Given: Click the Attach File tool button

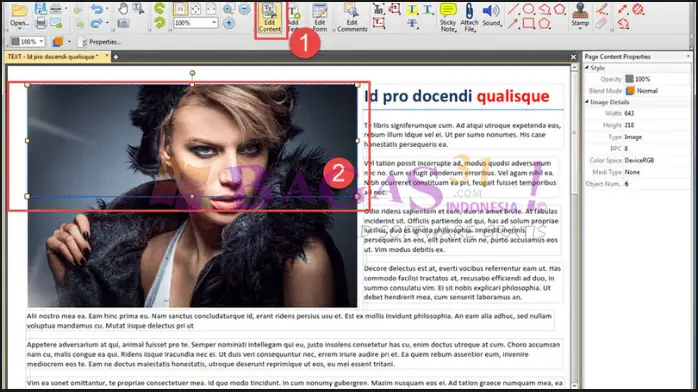Looking at the screenshot, I should (469, 18).
